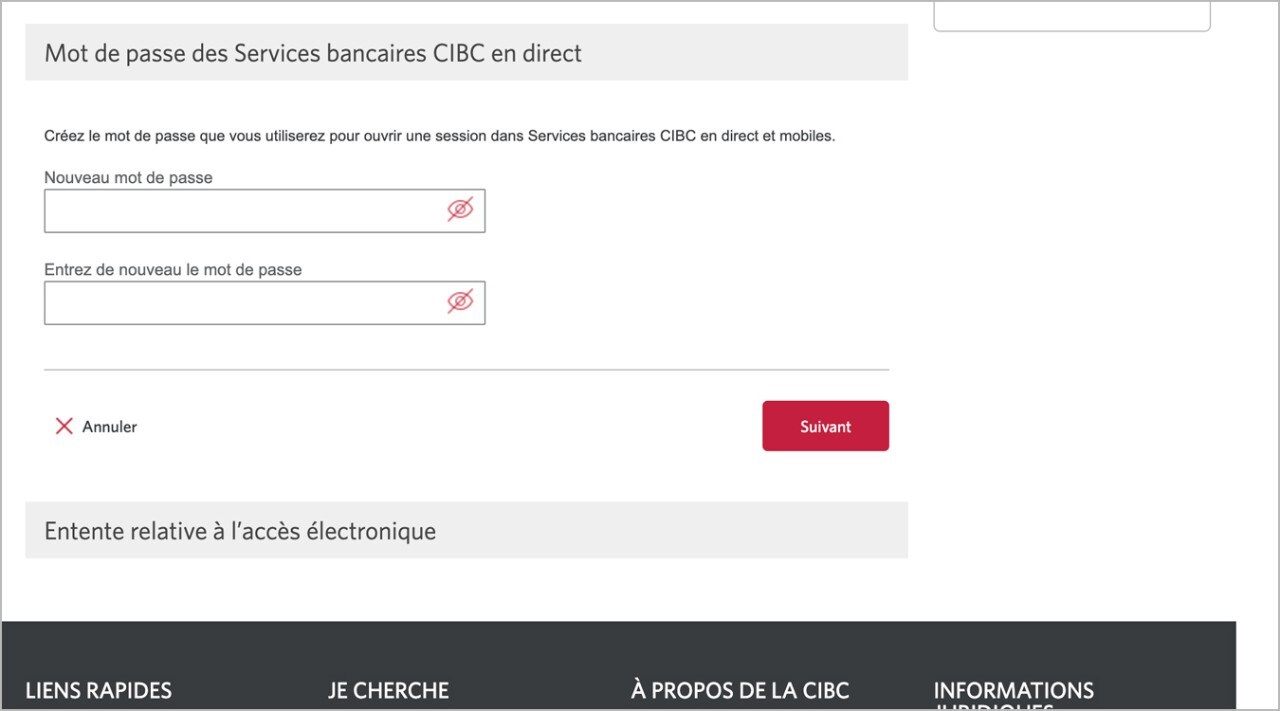Open LIENS RAPIDES footer section
Screen dimensions: 1280x711
[x=98, y=690]
